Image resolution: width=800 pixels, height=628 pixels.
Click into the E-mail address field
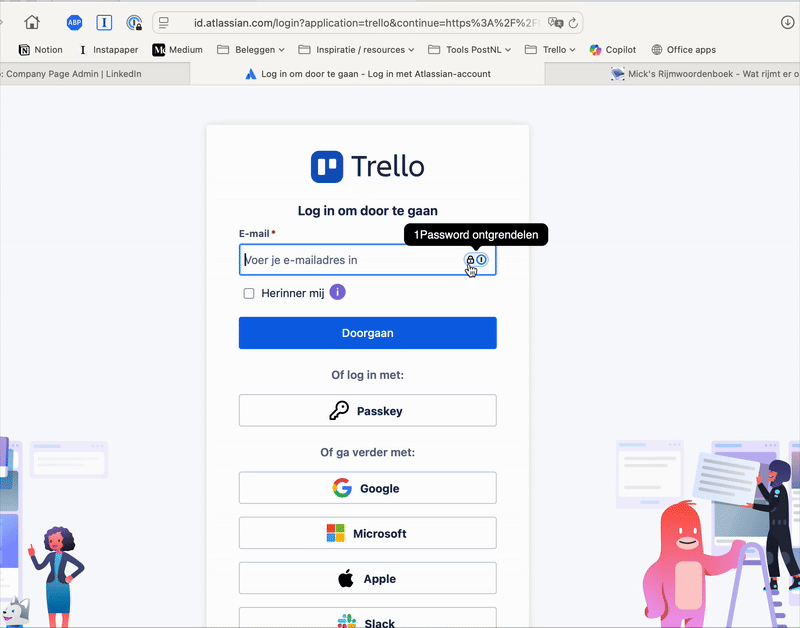click(350, 260)
